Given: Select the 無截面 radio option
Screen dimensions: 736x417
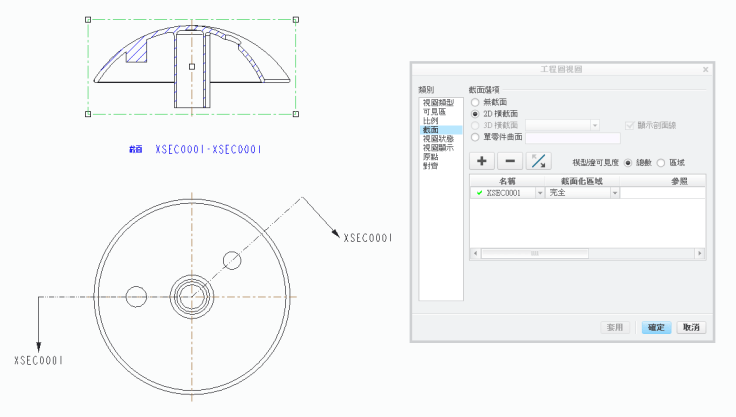Looking at the screenshot, I should 475,103.
